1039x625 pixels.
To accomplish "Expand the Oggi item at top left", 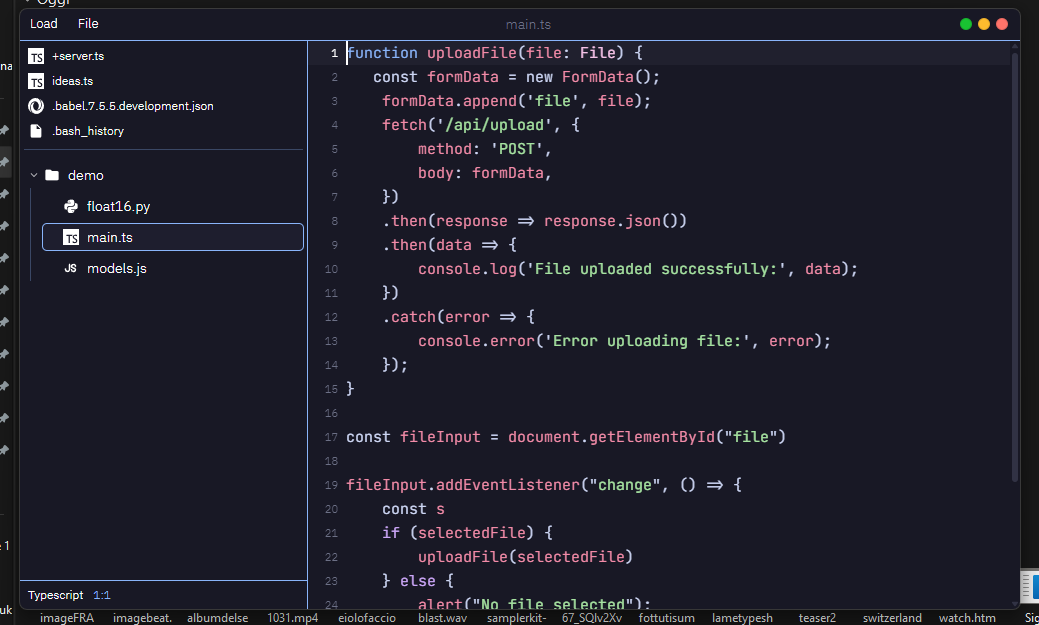I will pyautogui.click(x=28, y=4).
